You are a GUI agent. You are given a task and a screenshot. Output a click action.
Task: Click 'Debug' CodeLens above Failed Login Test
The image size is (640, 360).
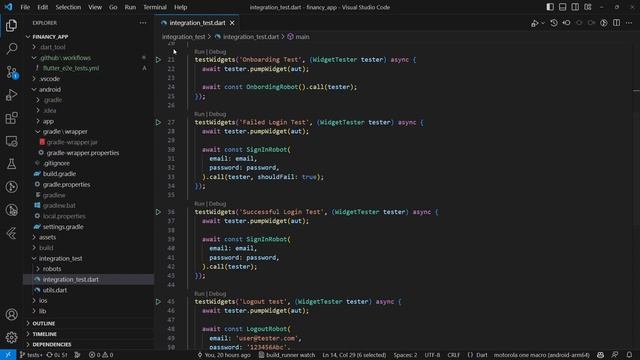click(218, 114)
